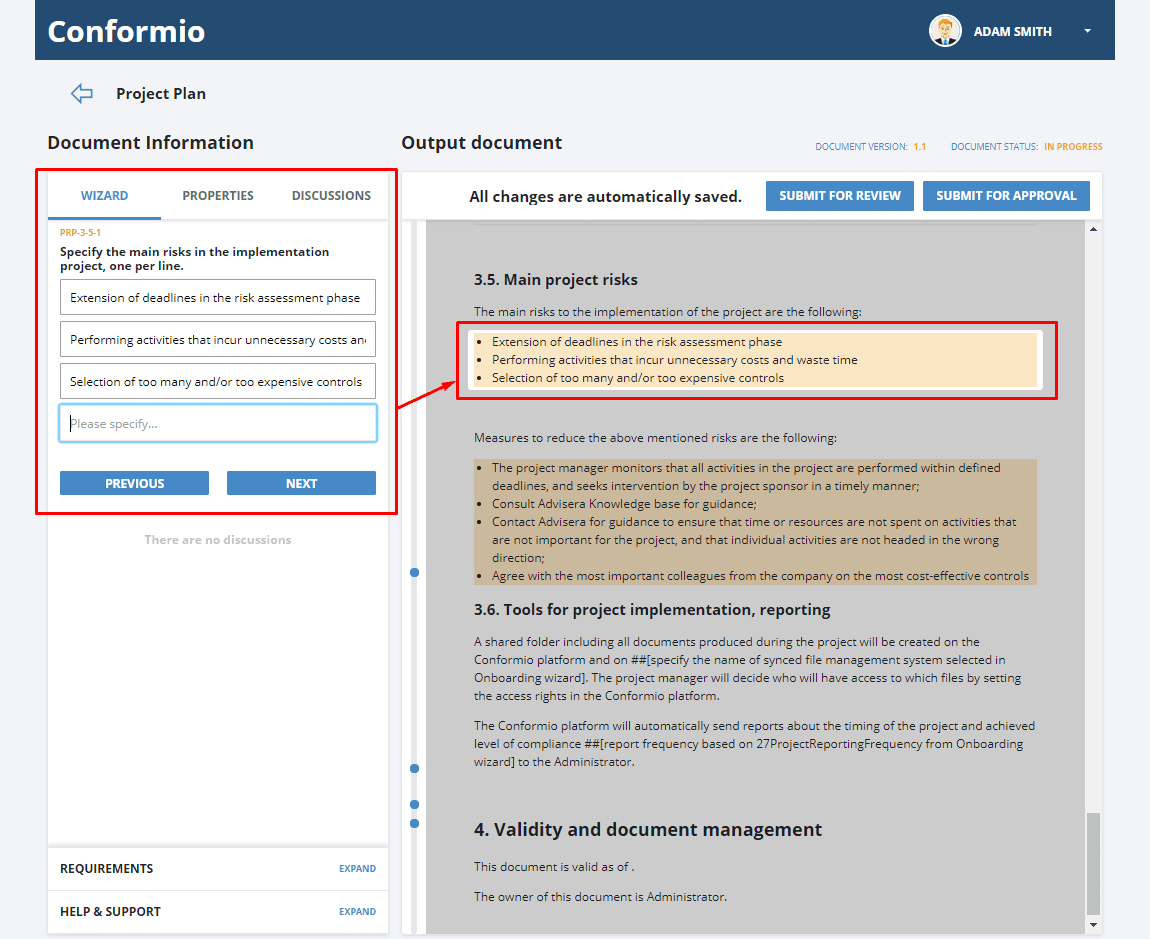This screenshot has width=1150, height=939.
Task: Click the 'ADAM SMITH' user name
Action: click(1012, 32)
